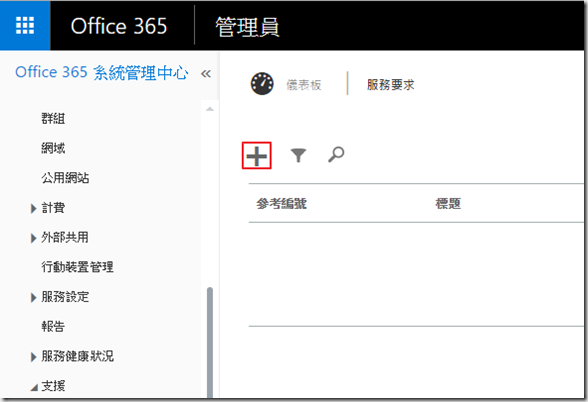Open the 計費 navigation item
The image size is (588, 402).
(x=53, y=207)
